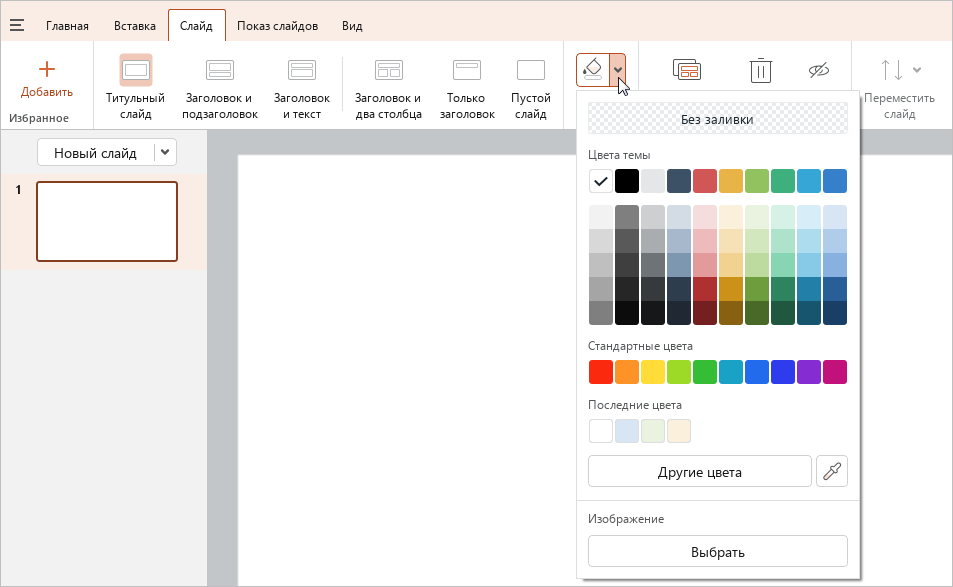Toggle hide slide crossed-eye icon

tap(819, 70)
